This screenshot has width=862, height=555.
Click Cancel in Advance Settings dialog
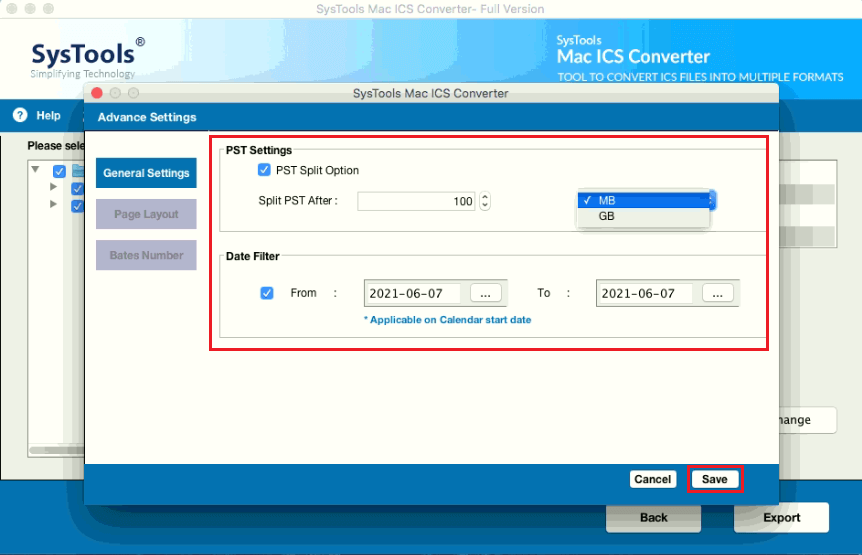click(653, 479)
